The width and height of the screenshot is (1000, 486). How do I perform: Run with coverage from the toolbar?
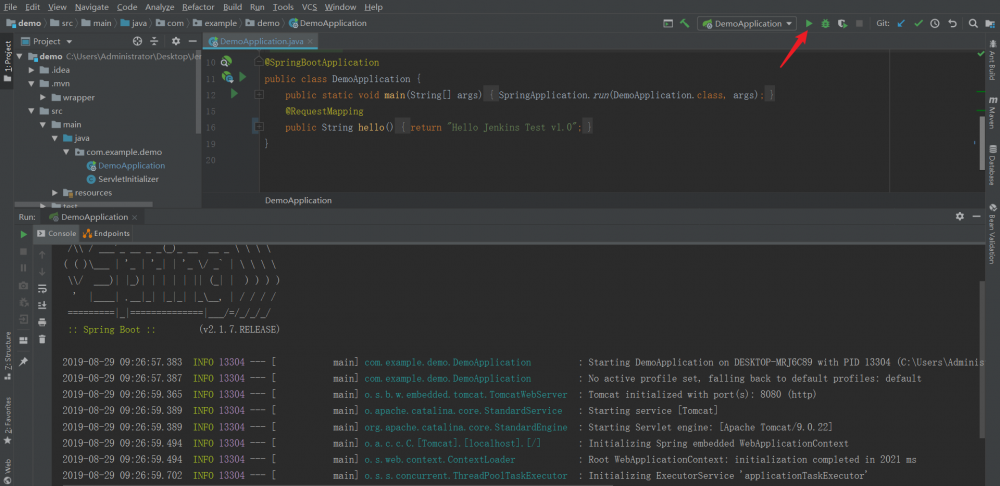[x=842, y=23]
